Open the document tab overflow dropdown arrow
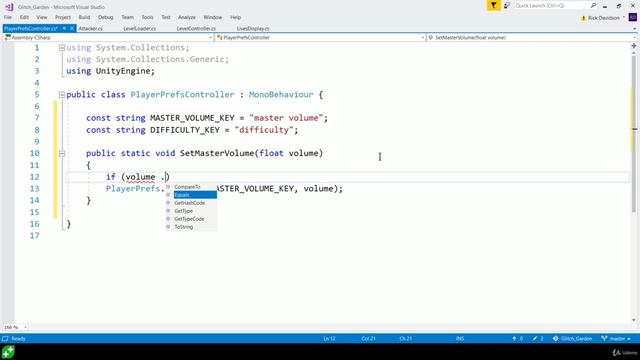Screen dimensions: 640x360 tap(634, 29)
